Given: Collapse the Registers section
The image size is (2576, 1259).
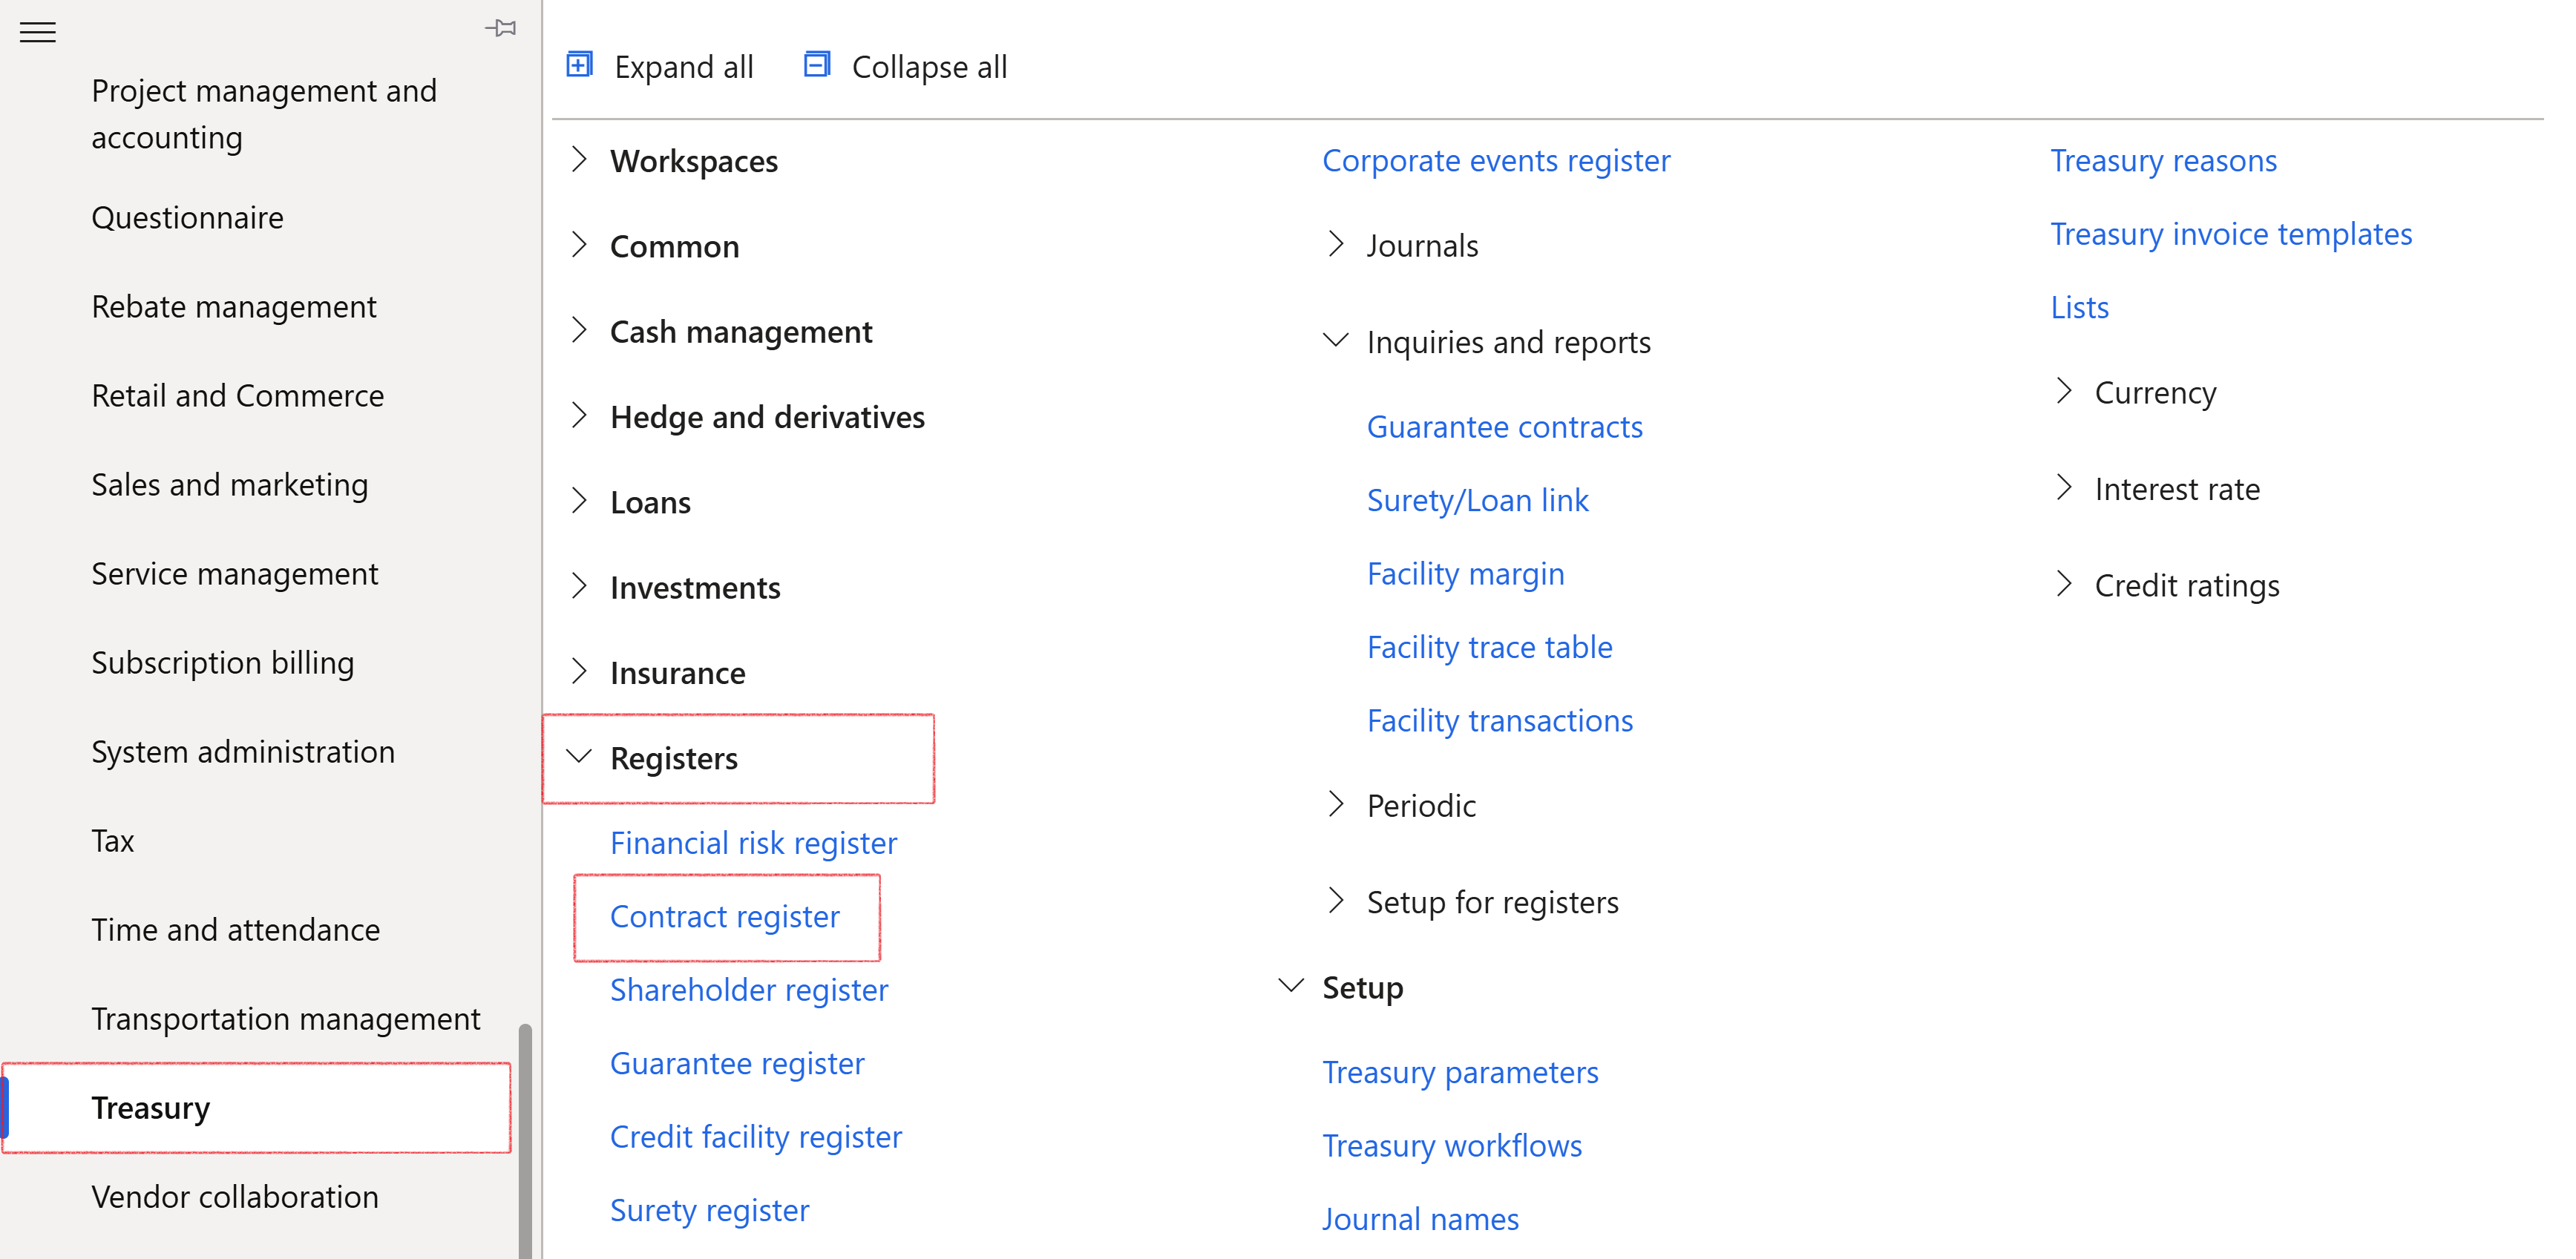Looking at the screenshot, I should click(580, 757).
